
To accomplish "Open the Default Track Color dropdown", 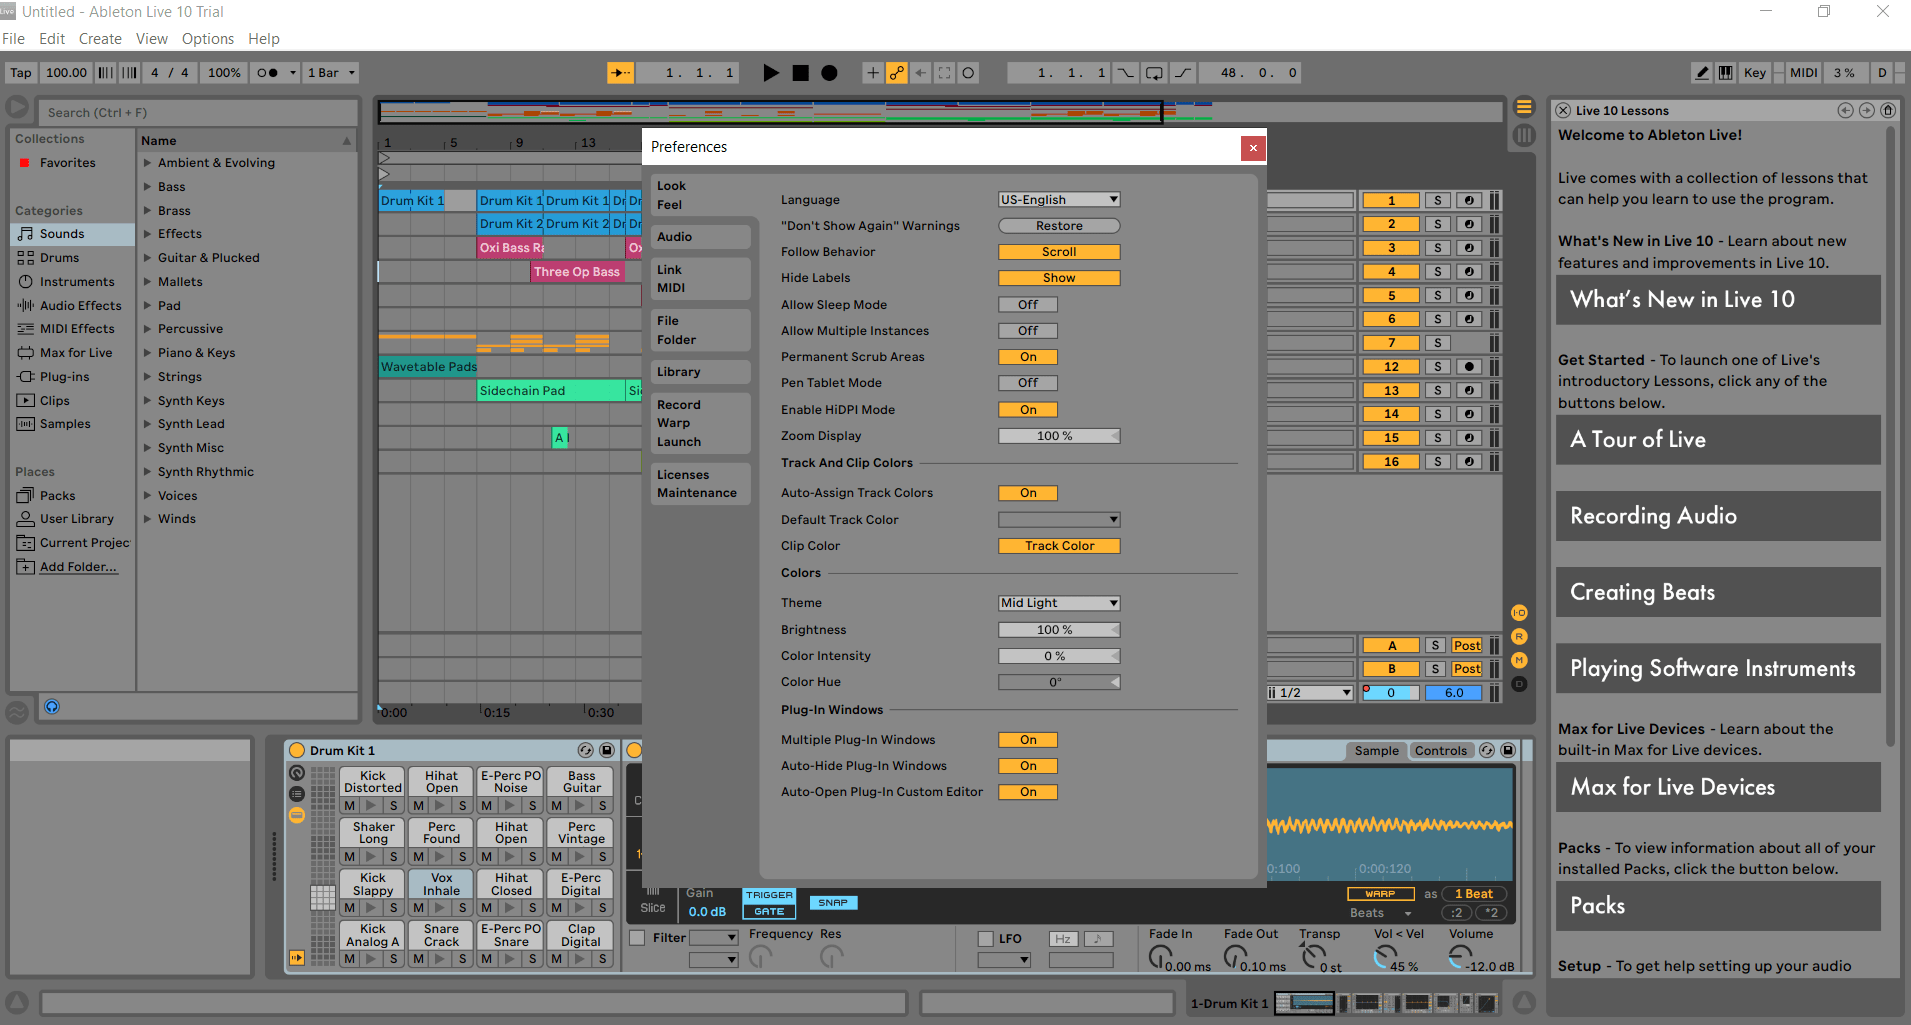I will [x=1058, y=519].
